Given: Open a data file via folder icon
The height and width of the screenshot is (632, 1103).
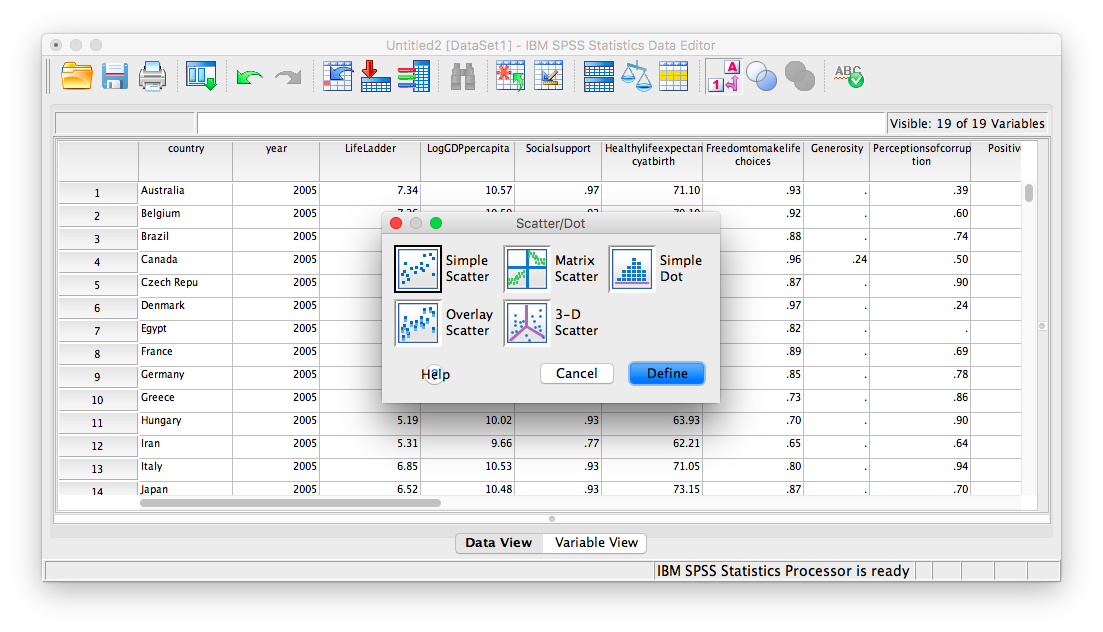Looking at the screenshot, I should pyautogui.click(x=77, y=76).
